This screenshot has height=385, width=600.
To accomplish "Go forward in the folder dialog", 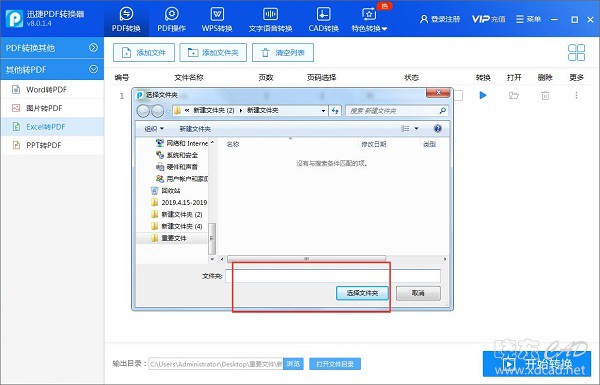I will tap(158, 111).
